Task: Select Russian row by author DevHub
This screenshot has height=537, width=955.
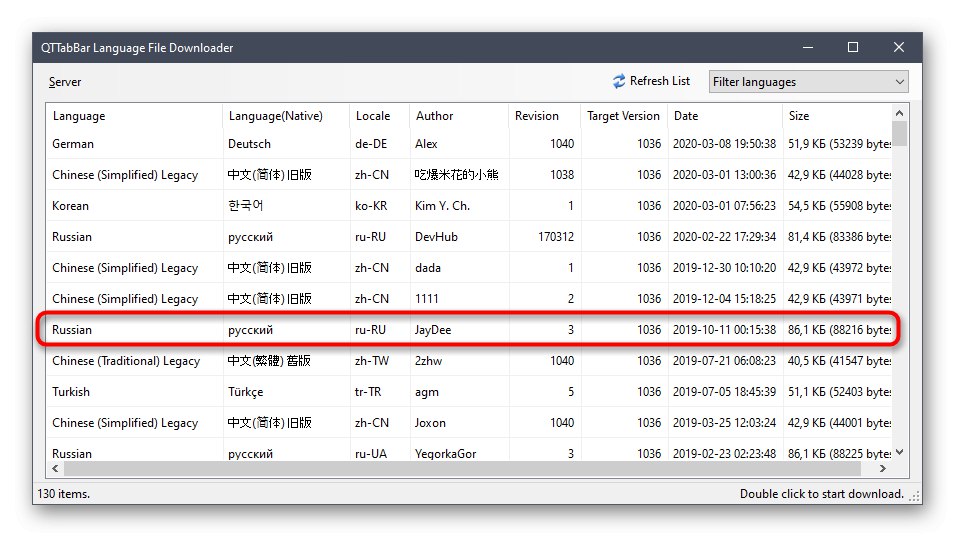Action: pos(469,237)
